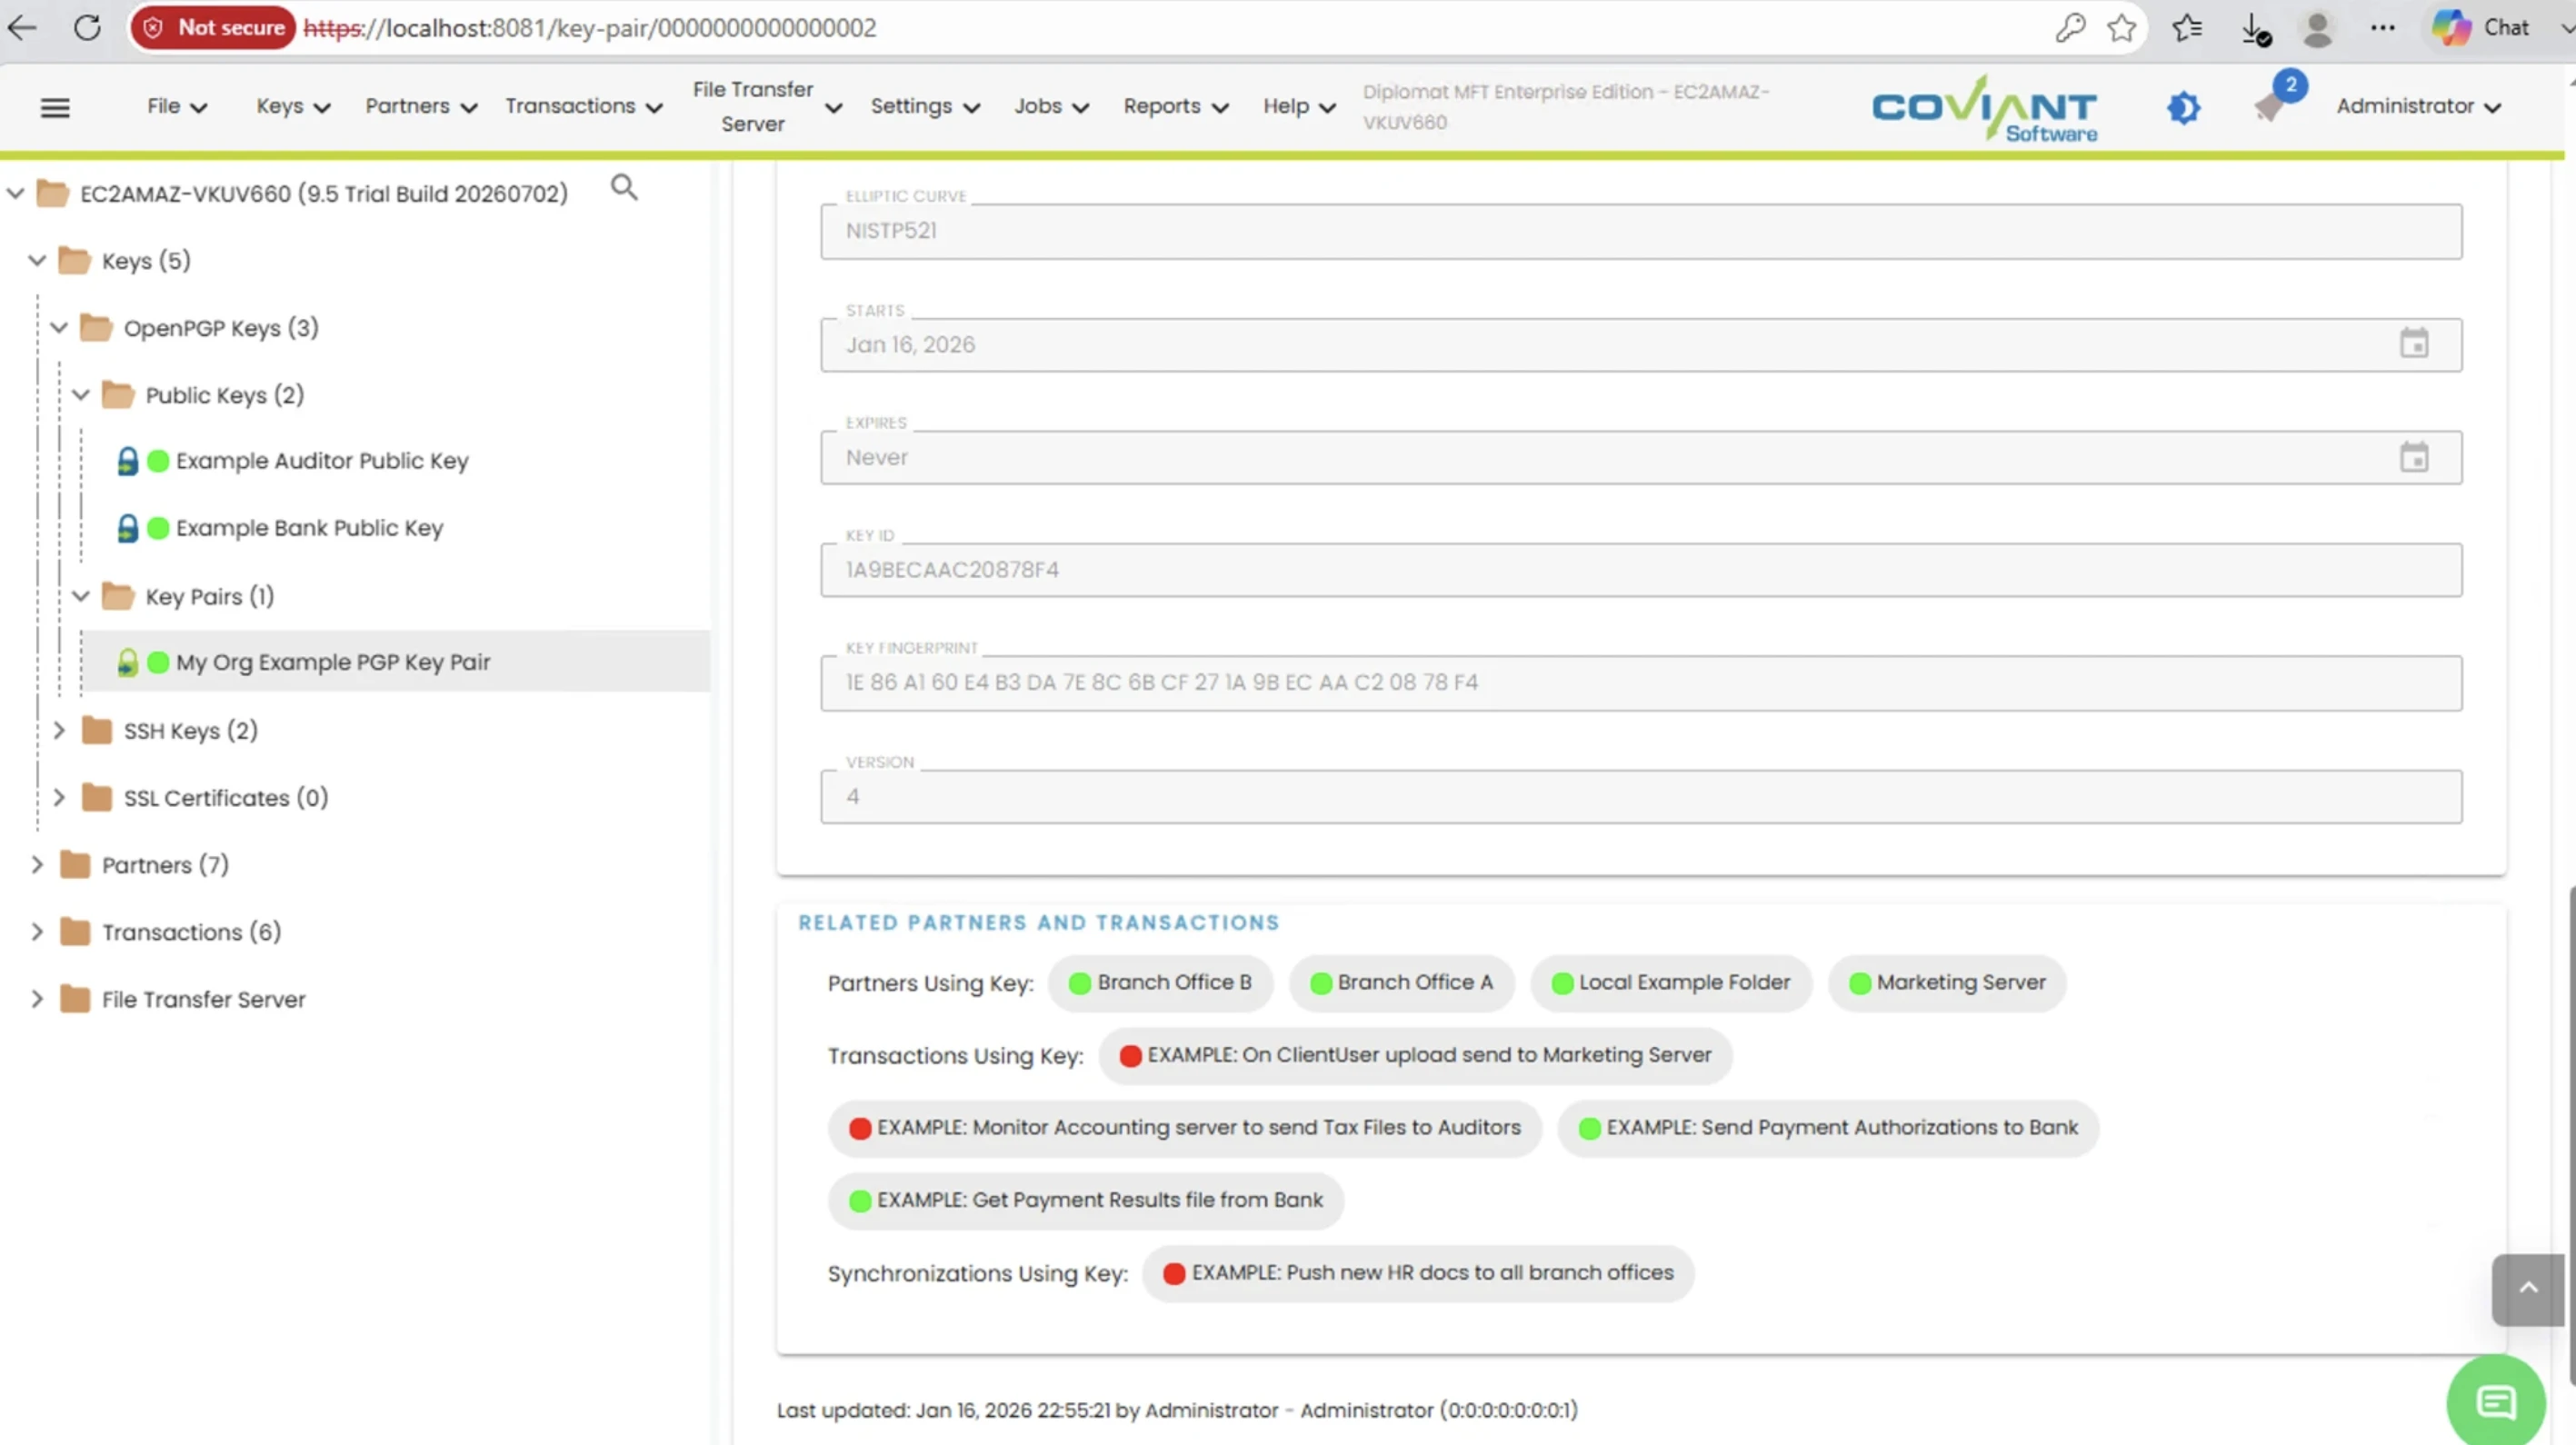Click the browser back arrow

tap(22, 27)
